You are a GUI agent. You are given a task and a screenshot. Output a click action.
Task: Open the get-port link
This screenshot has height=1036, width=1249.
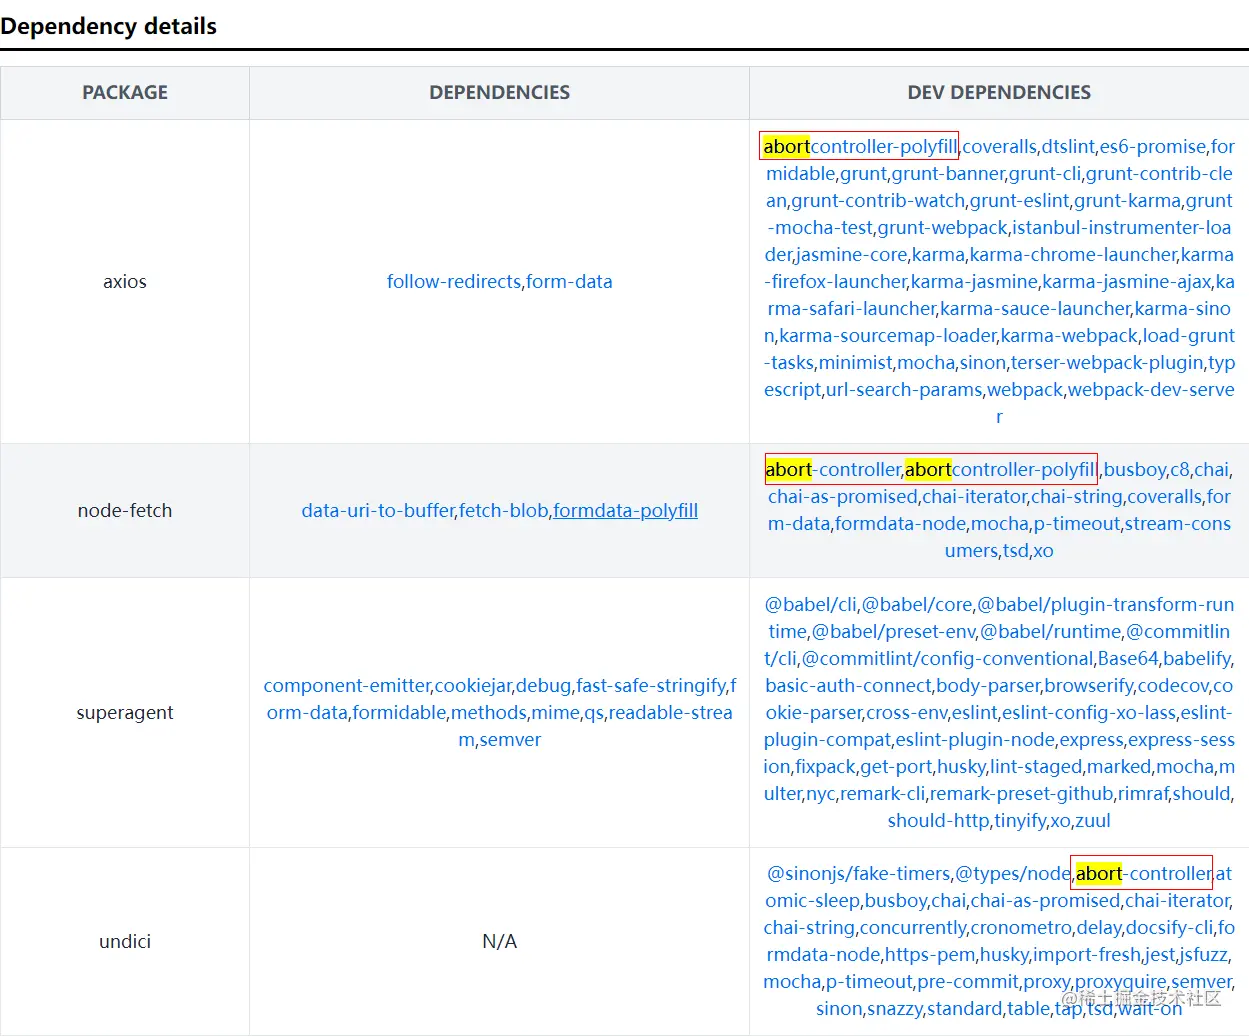coord(896,766)
